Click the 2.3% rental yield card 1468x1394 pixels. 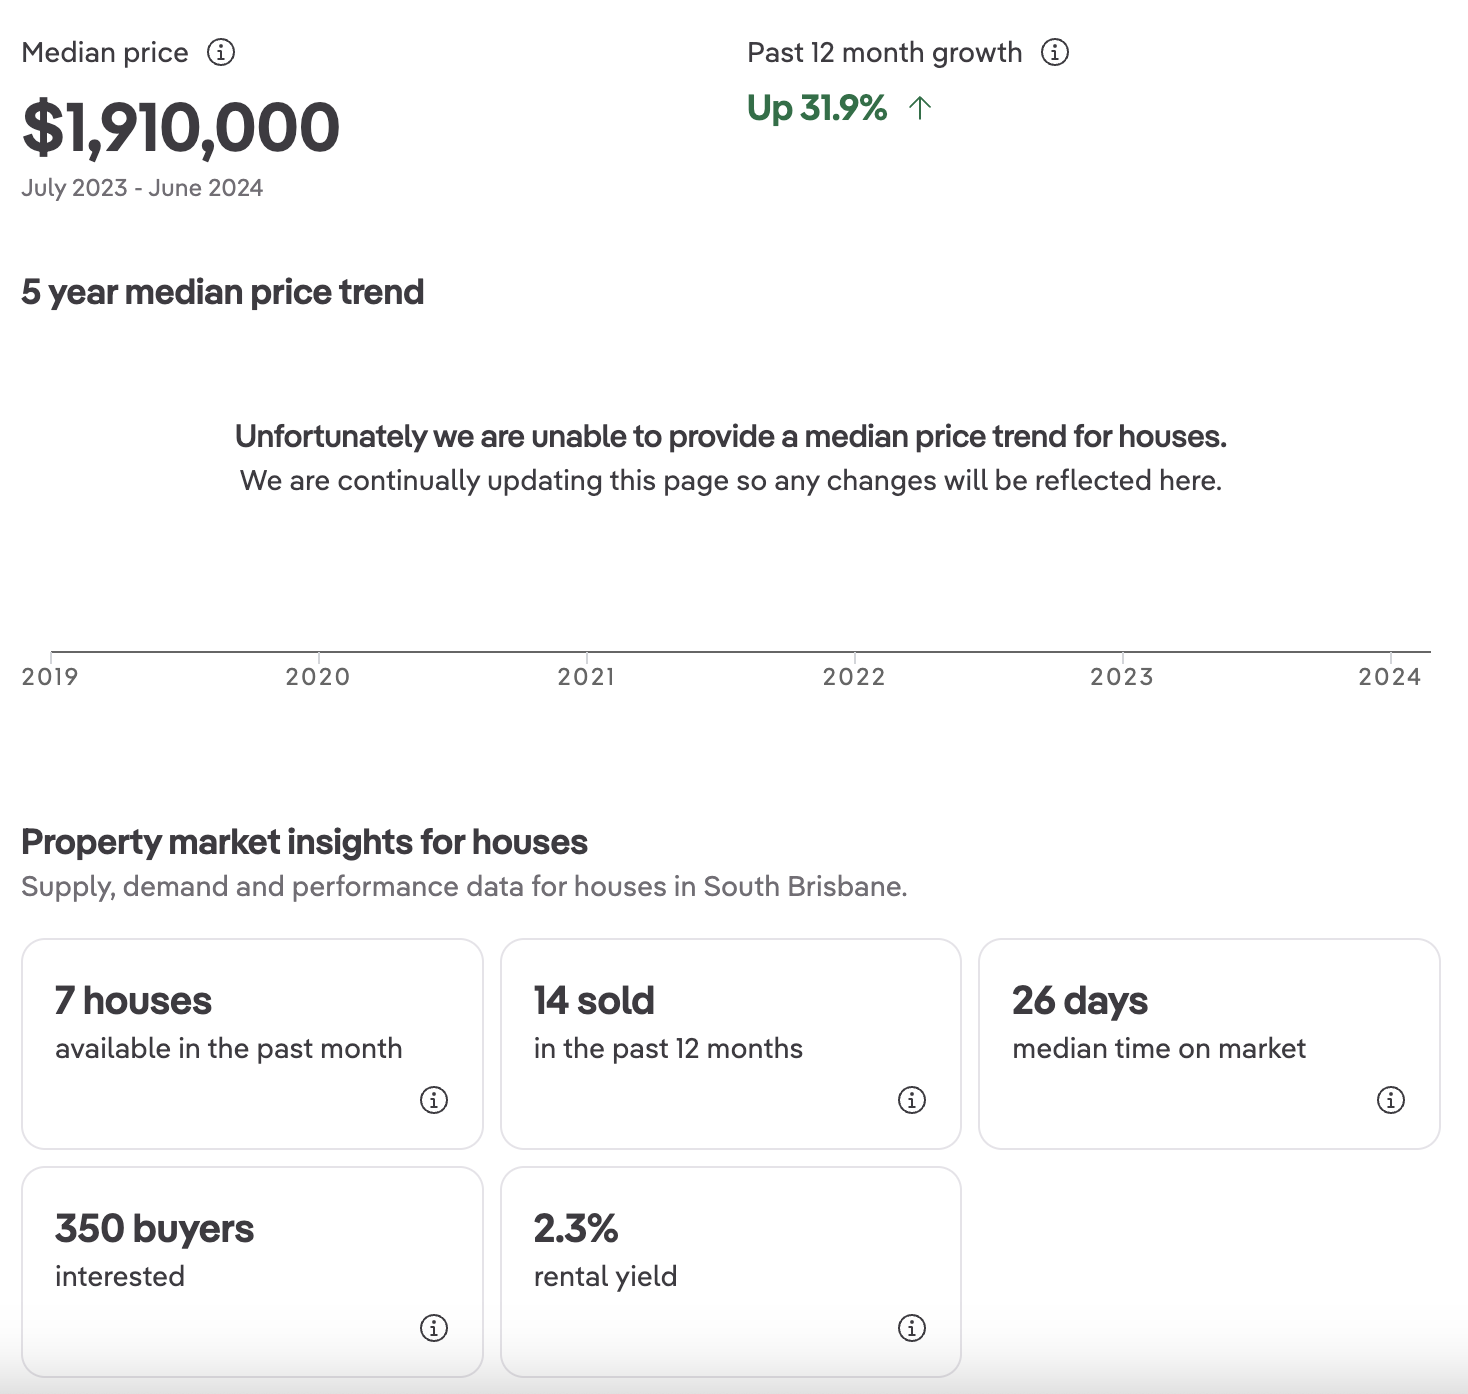730,1271
